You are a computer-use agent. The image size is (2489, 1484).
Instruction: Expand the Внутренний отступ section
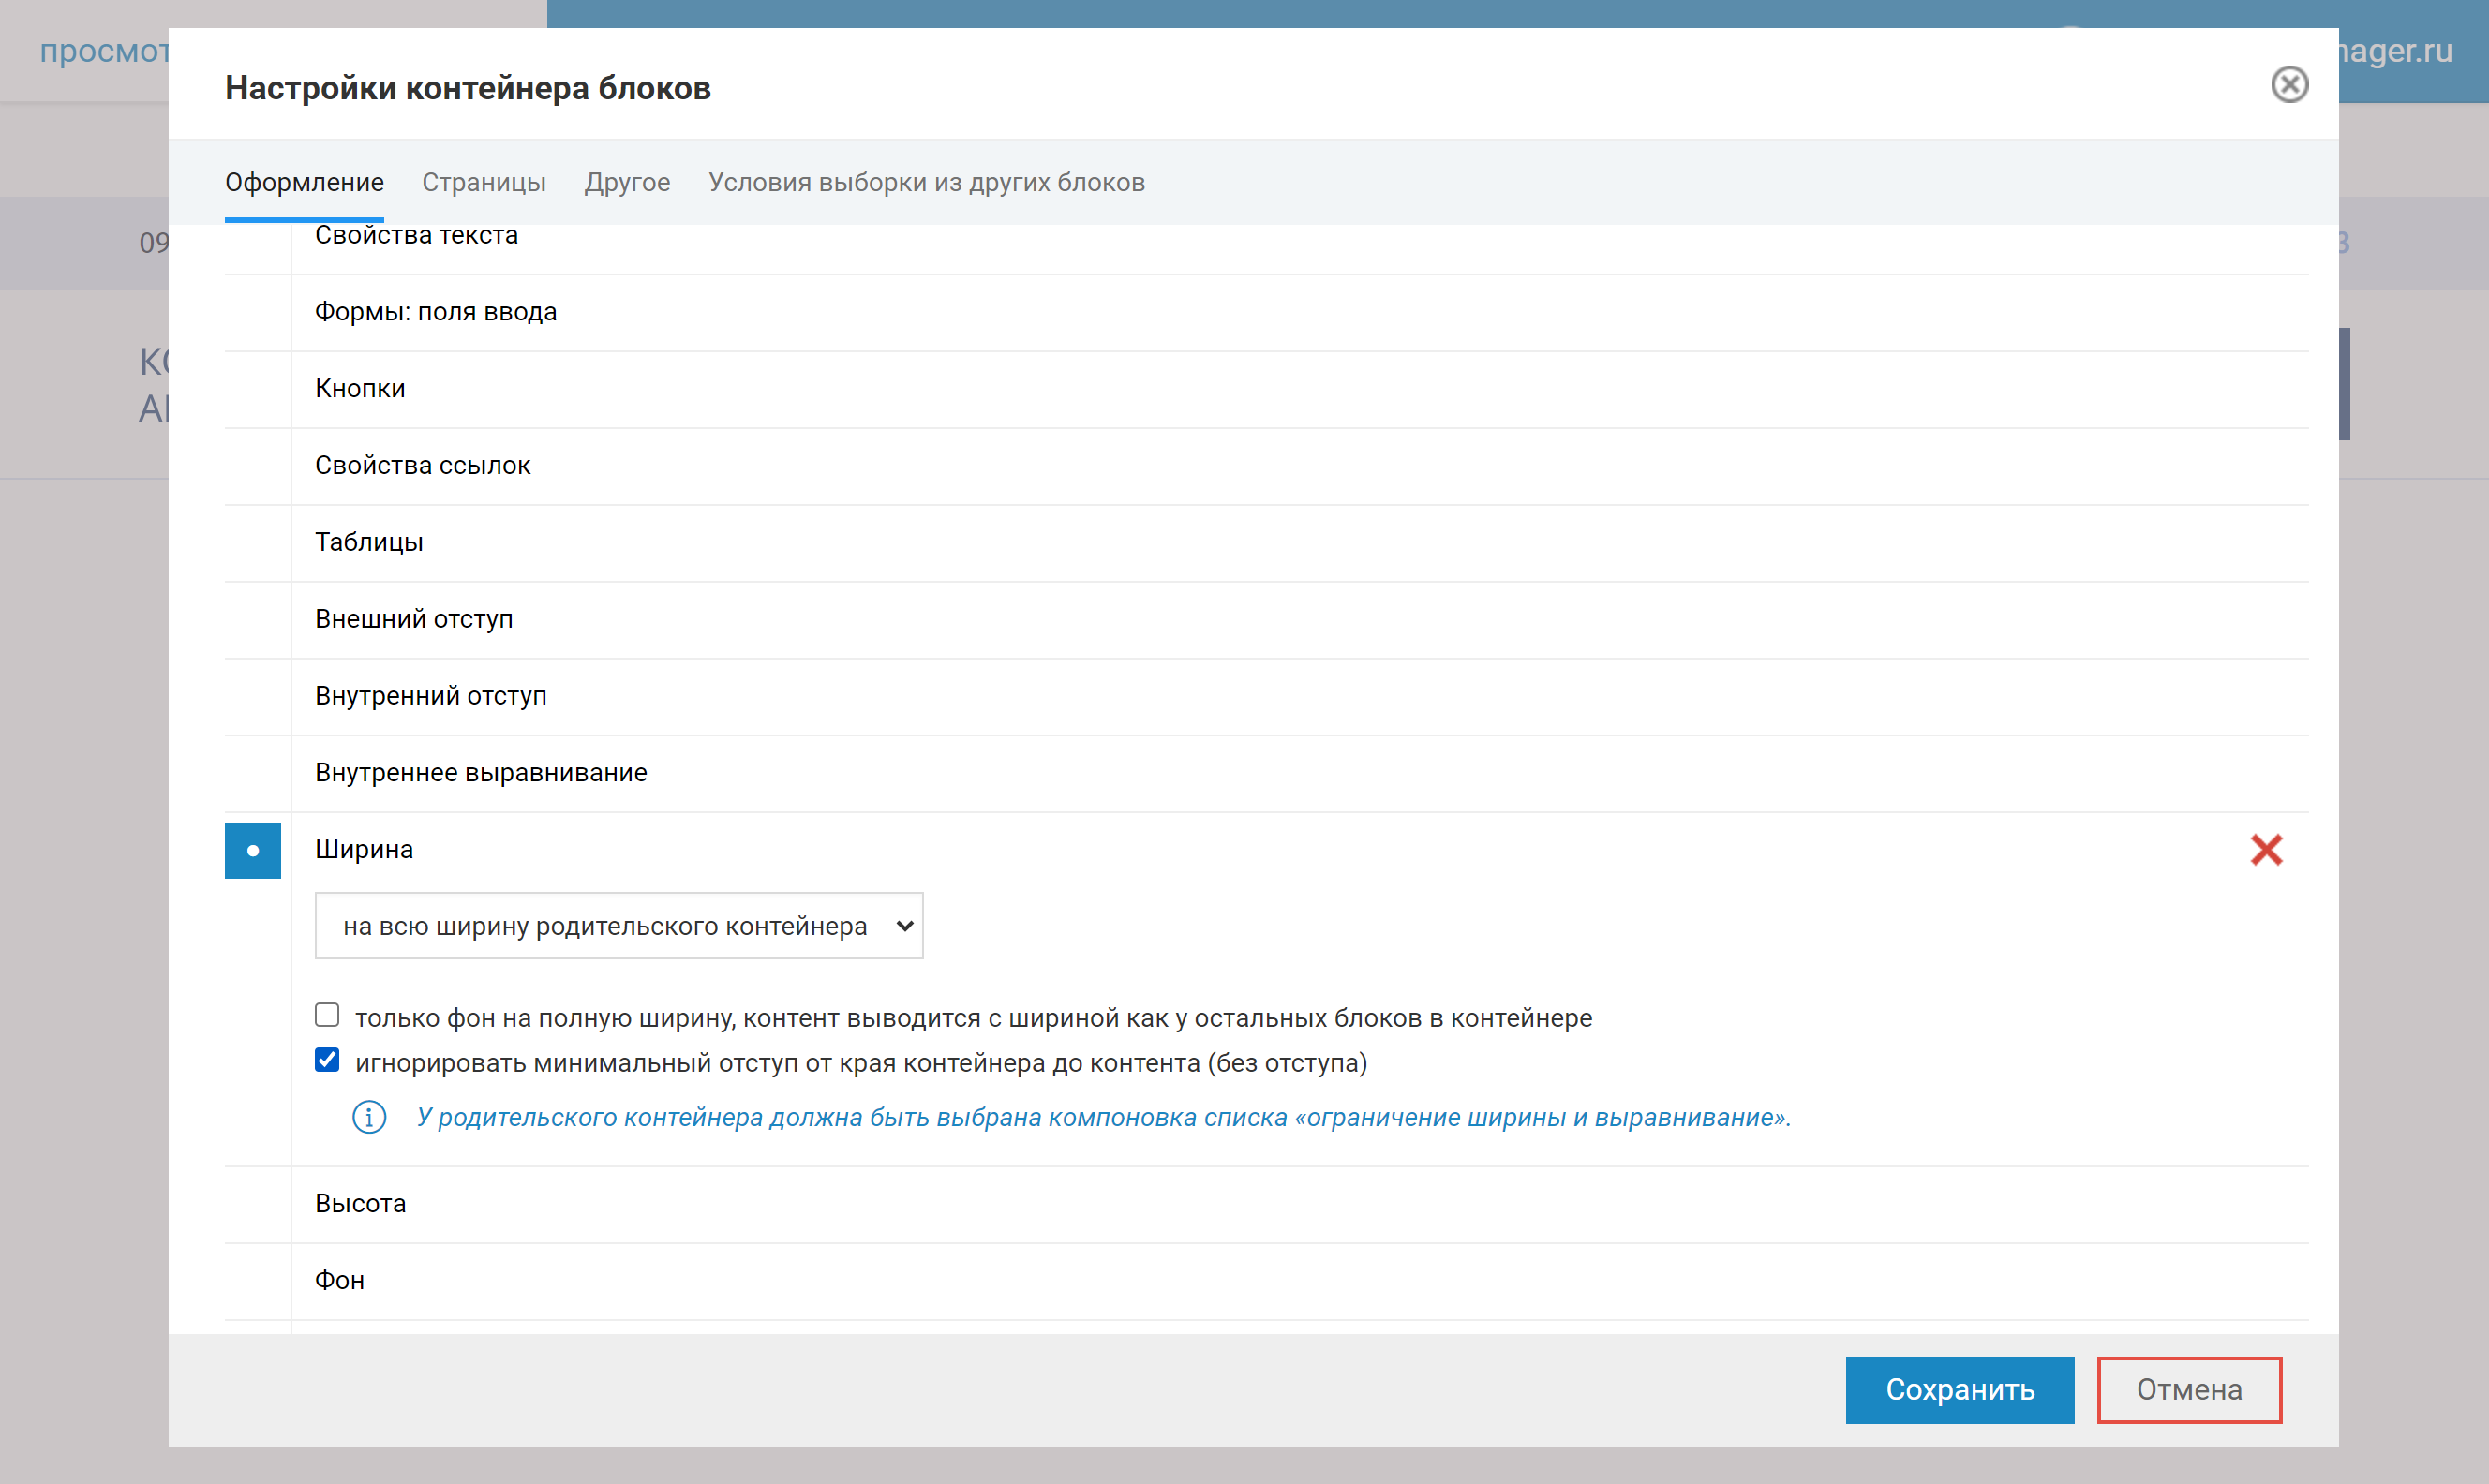tap(430, 696)
